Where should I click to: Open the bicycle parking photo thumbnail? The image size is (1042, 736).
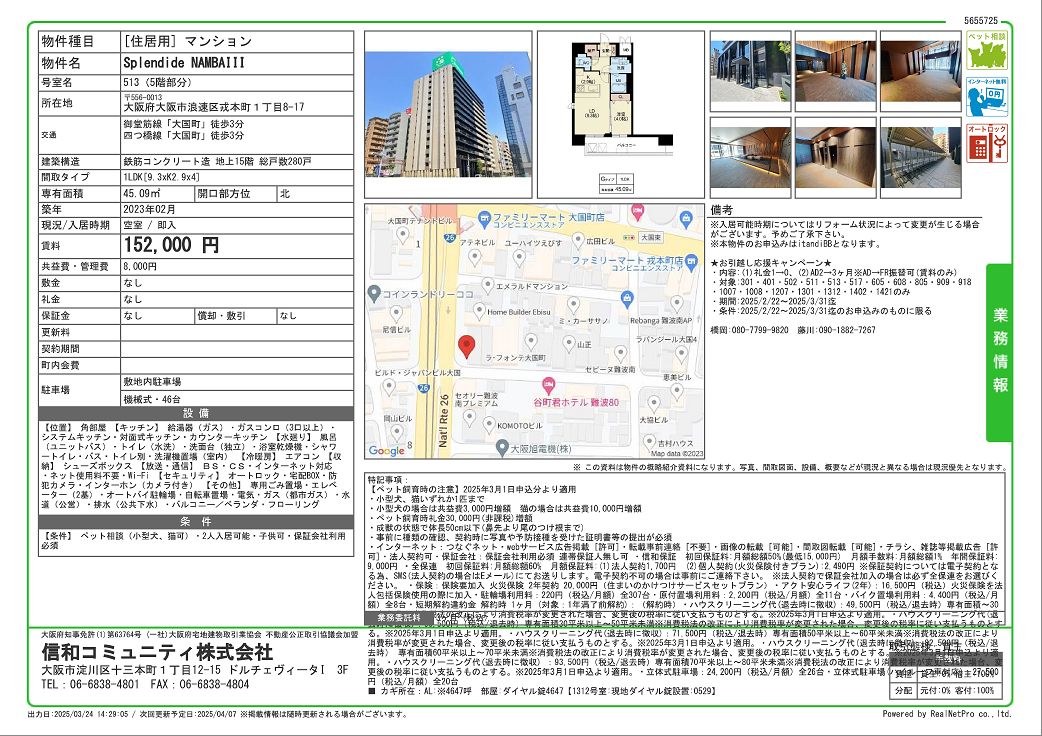click(921, 157)
